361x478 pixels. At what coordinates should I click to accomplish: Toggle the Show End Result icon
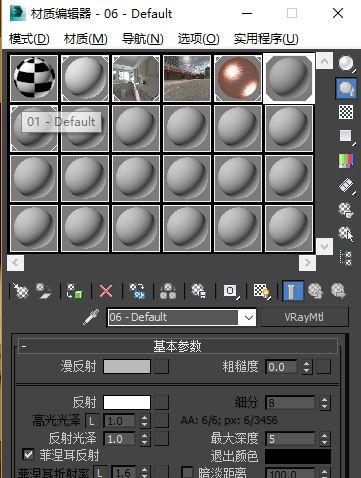(293, 291)
